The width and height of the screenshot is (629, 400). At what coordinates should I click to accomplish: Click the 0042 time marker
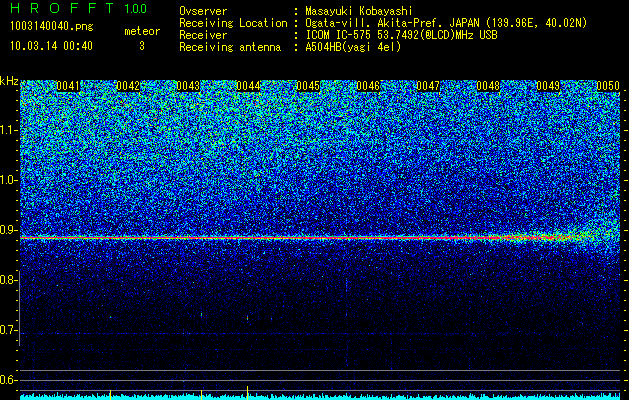click(x=128, y=86)
